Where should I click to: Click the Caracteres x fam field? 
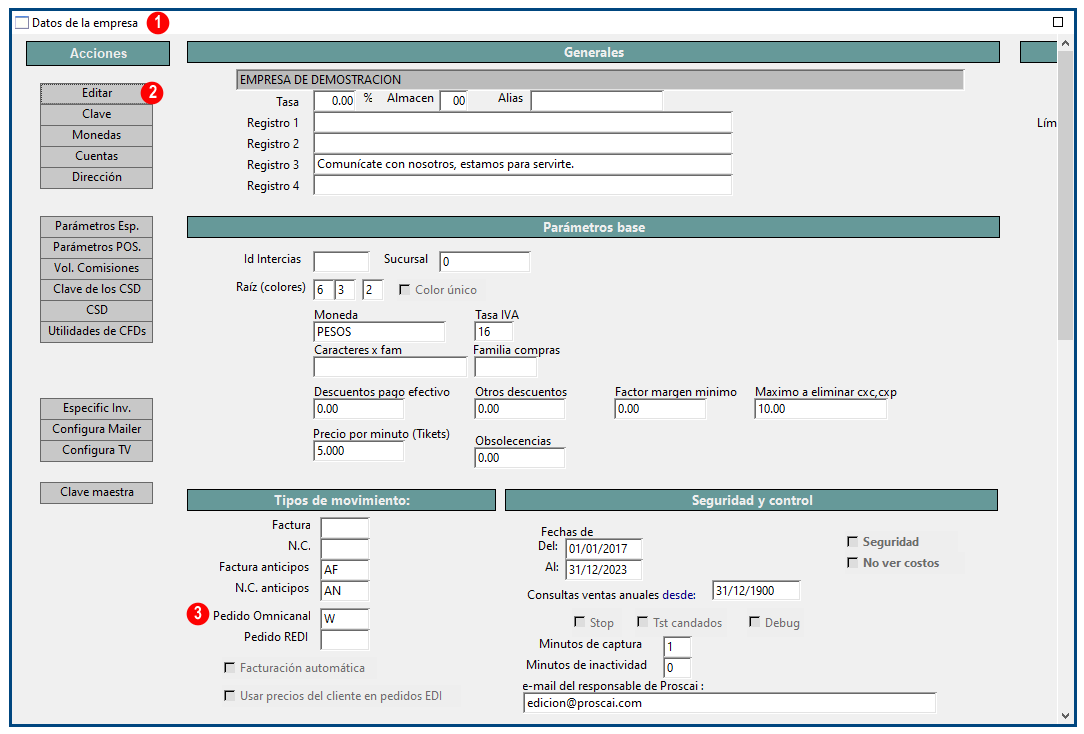[x=391, y=367]
